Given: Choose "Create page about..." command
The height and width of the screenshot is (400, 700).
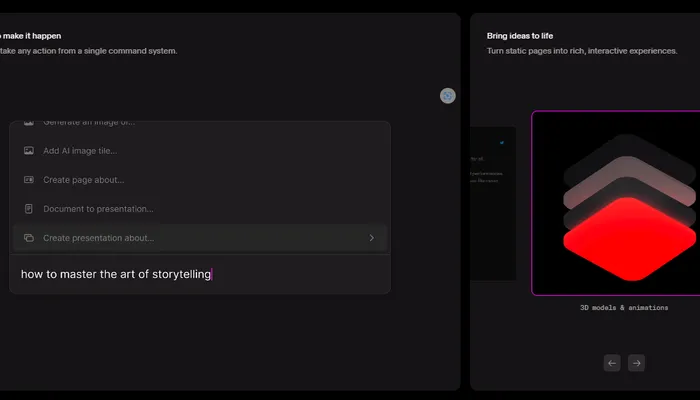Looking at the screenshot, I should (84, 180).
